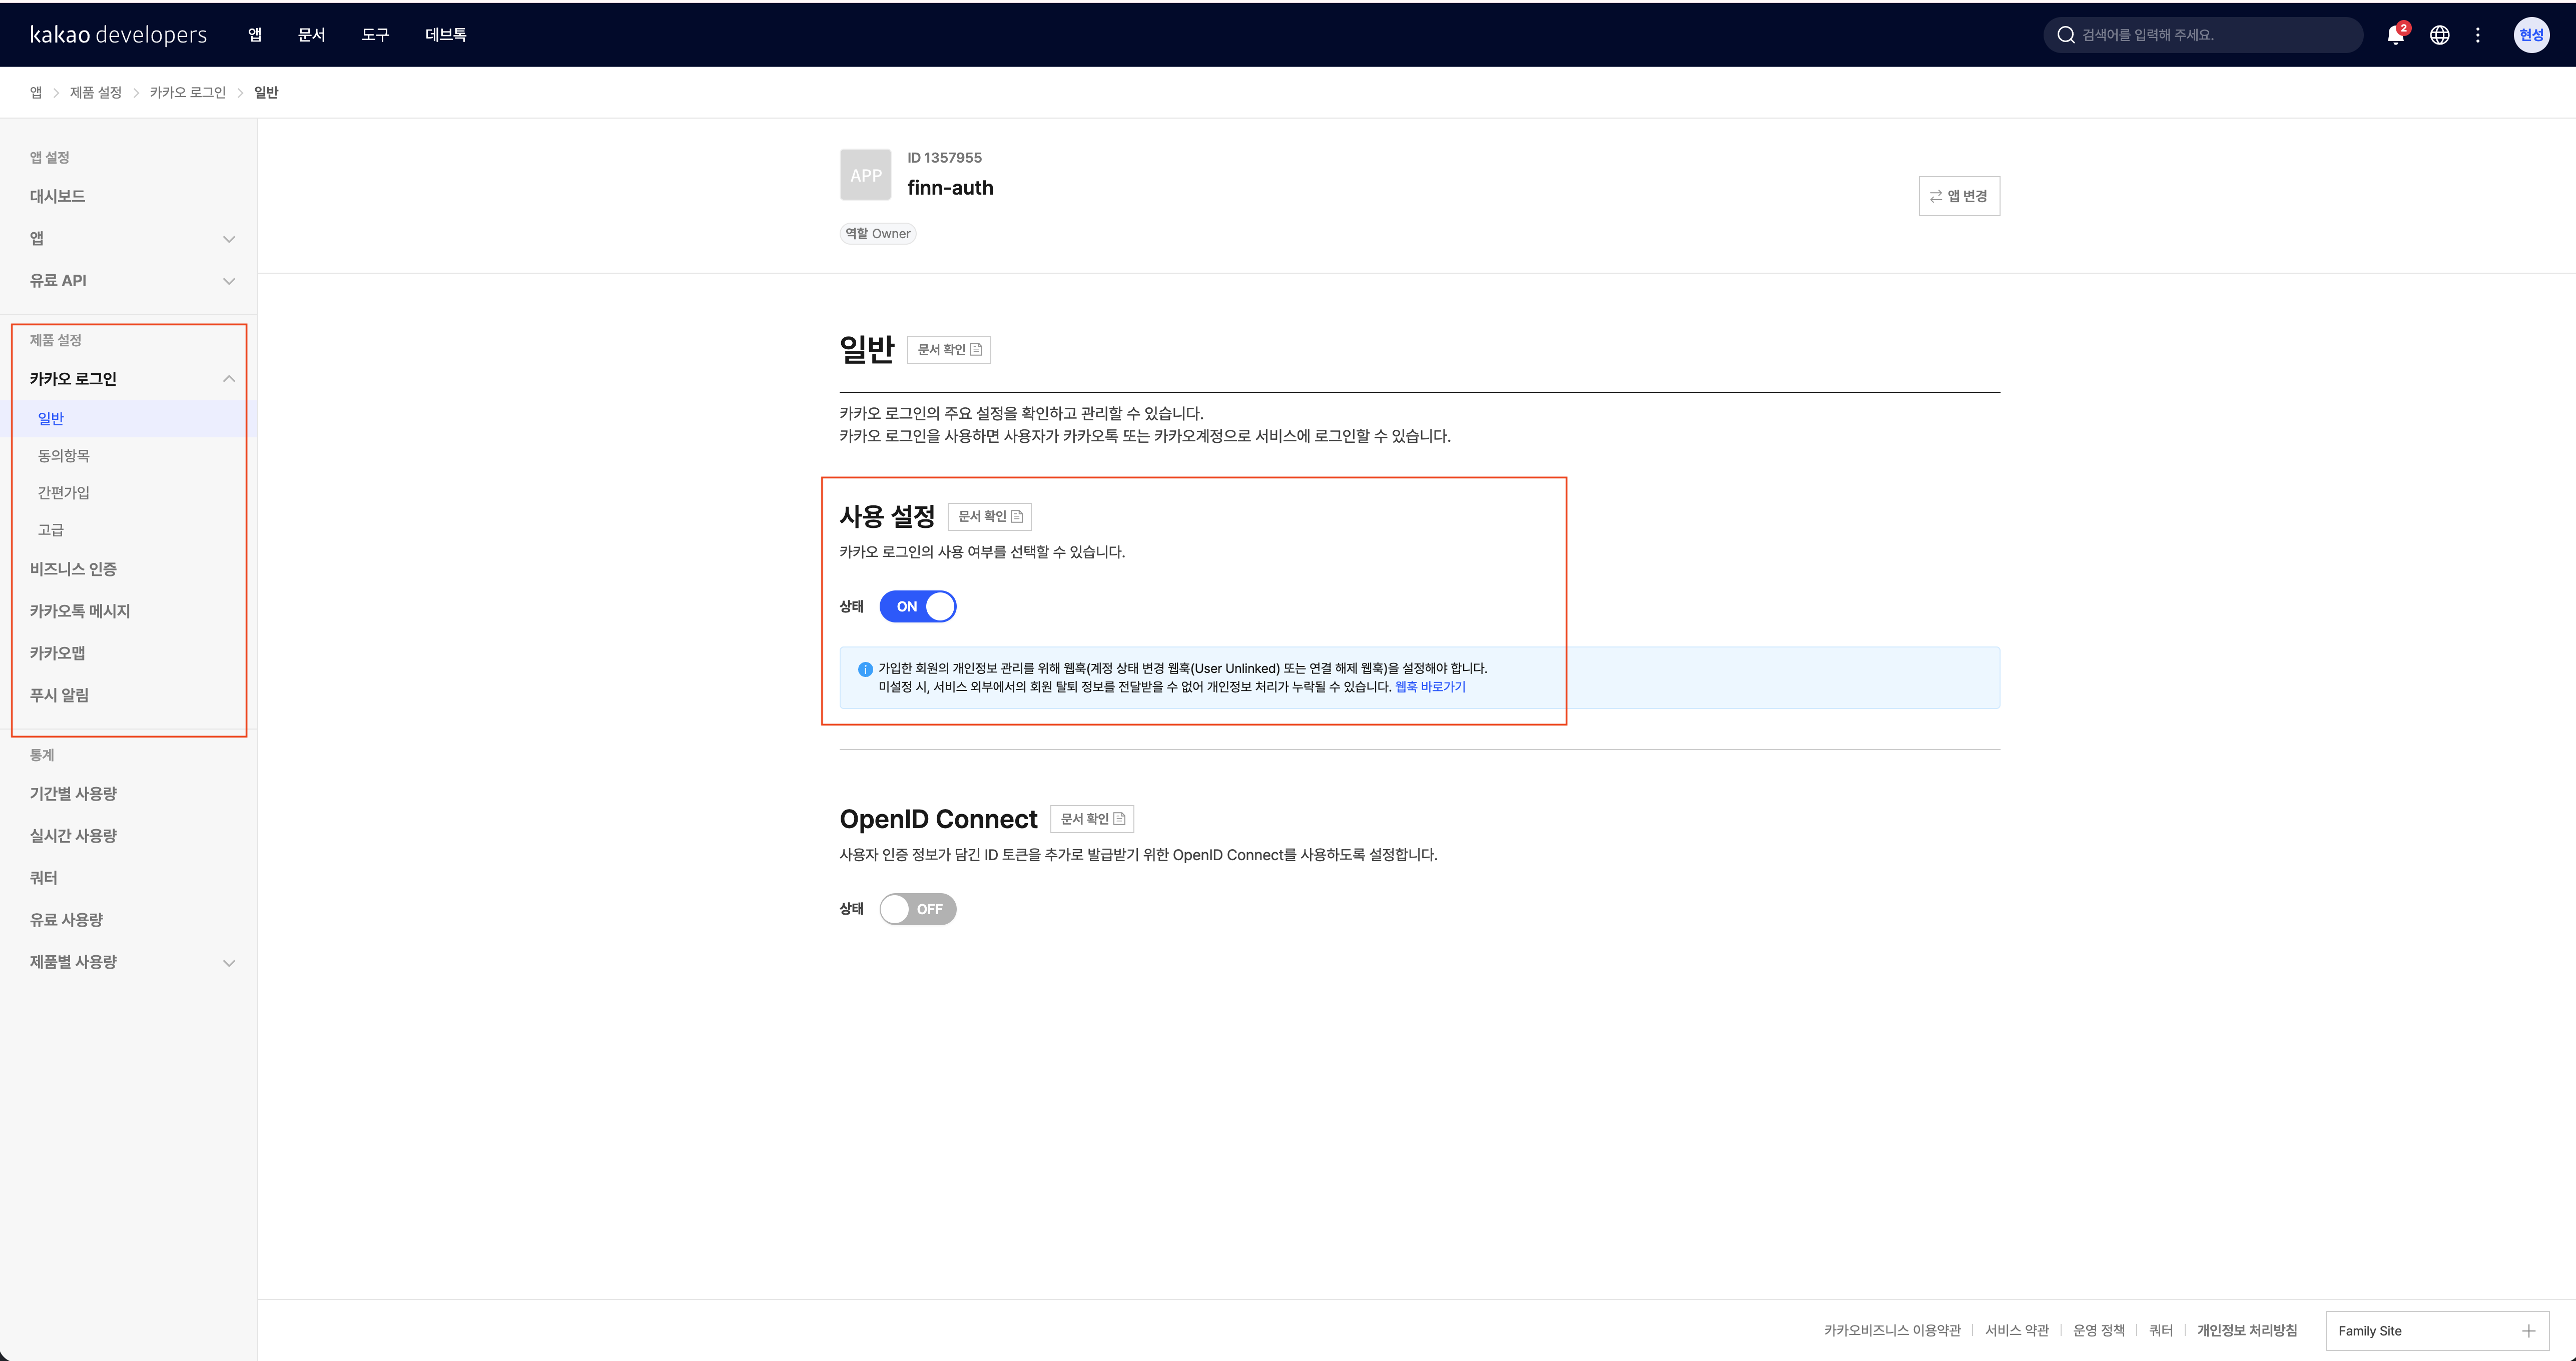Click the plus icon in Family Site

pos(2528,1331)
